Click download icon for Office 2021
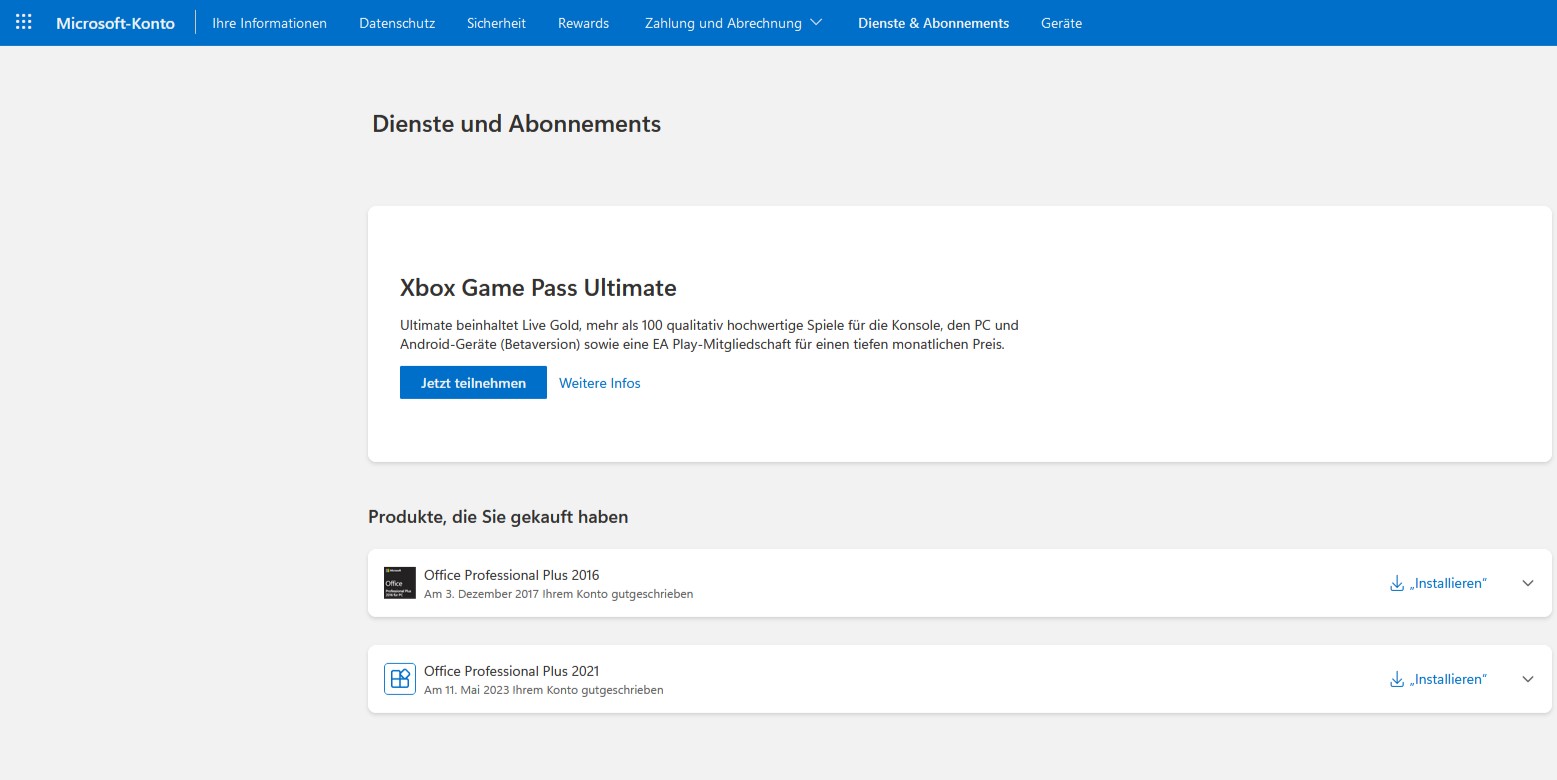The width and height of the screenshot is (1557, 780). 1397,679
